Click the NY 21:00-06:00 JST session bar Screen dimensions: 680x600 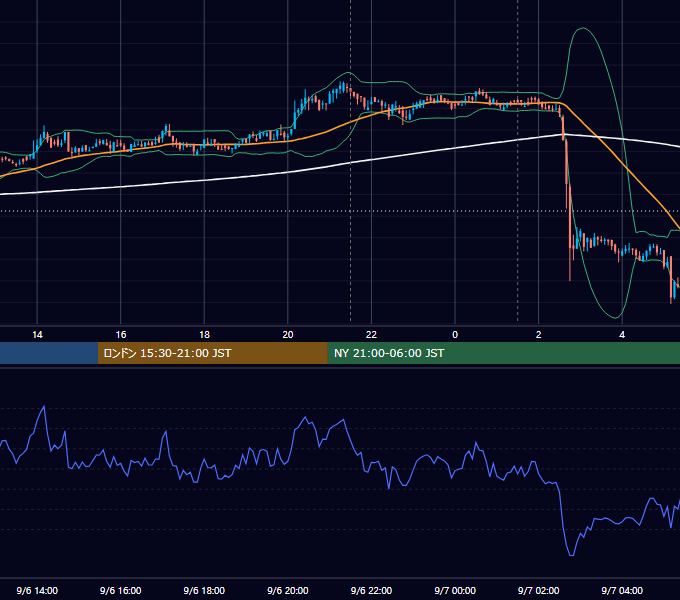point(503,353)
